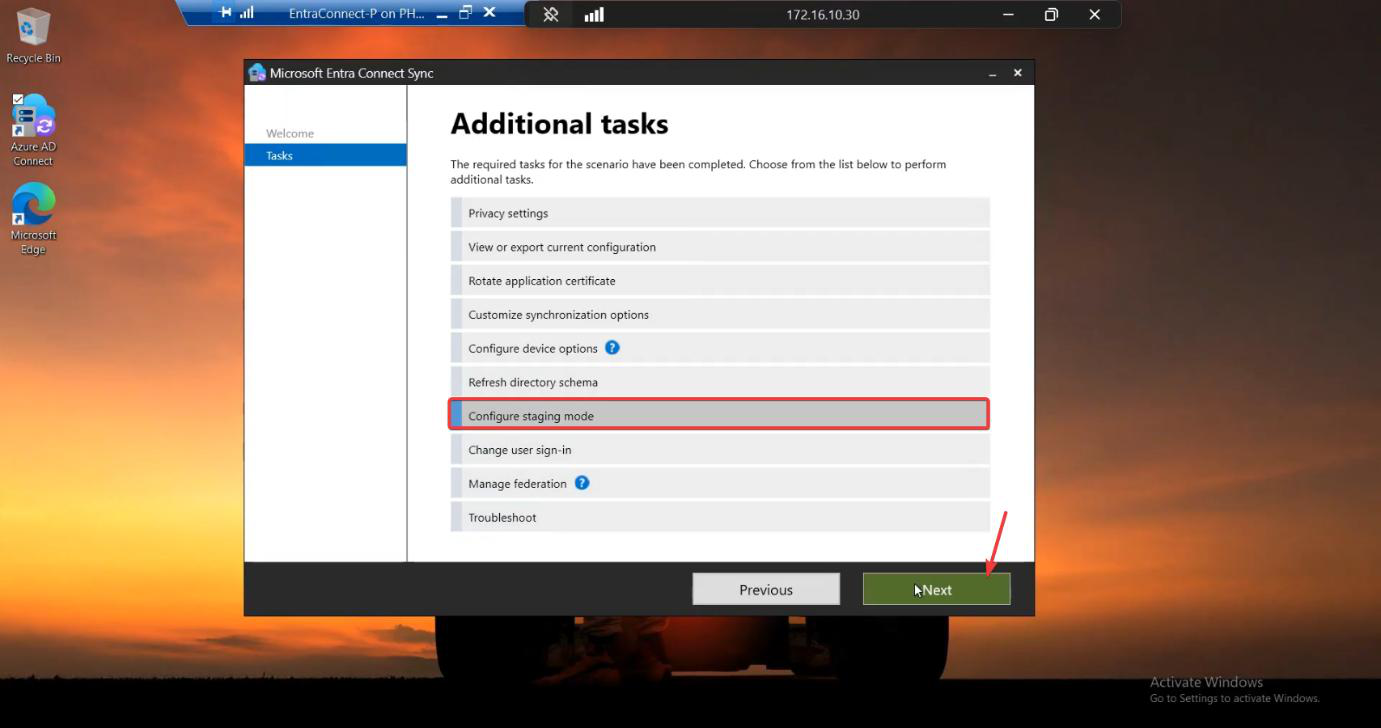Select the Welcome step in sidebar
Image resolution: width=1381 pixels, height=728 pixels.
290,133
